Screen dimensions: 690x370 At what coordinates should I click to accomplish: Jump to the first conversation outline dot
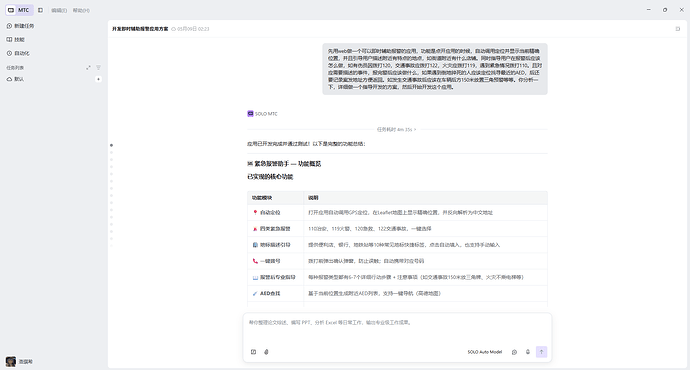point(111,145)
